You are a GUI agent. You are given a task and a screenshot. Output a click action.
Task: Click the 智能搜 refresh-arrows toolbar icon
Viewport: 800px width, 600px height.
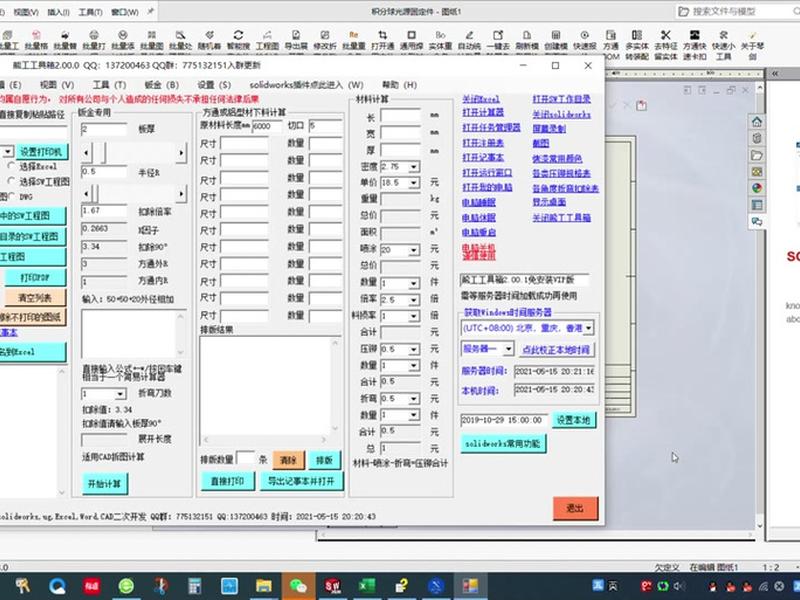point(238,35)
